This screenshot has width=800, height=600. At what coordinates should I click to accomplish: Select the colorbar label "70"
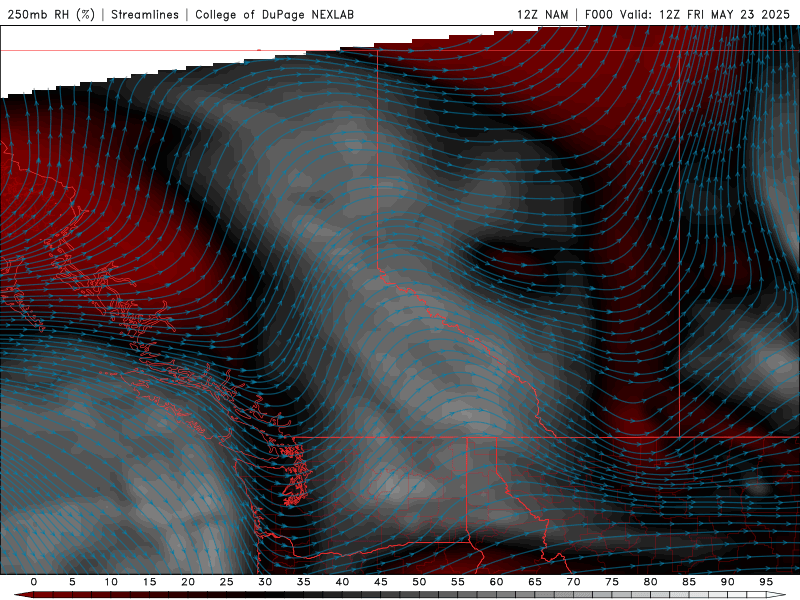click(573, 582)
